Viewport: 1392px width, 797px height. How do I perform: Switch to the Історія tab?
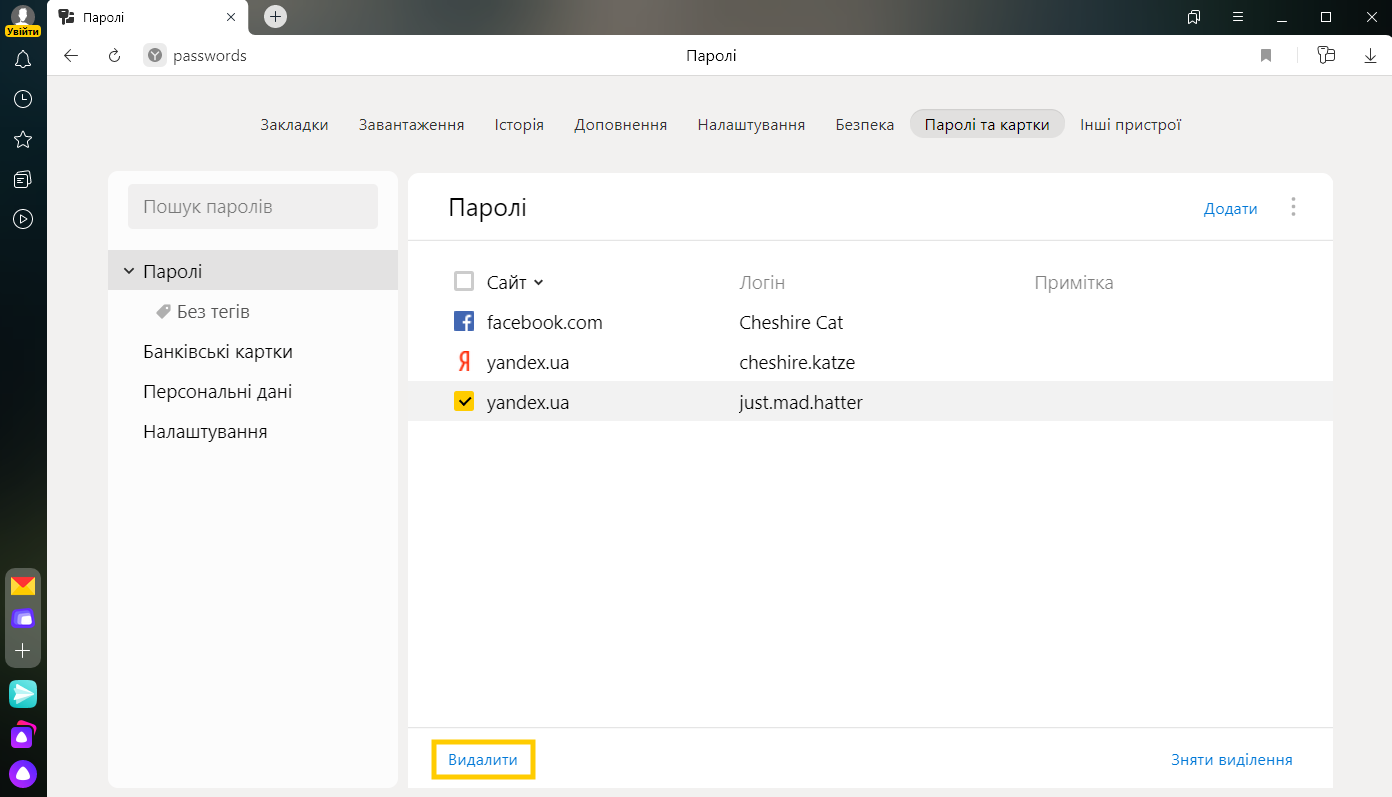(519, 125)
